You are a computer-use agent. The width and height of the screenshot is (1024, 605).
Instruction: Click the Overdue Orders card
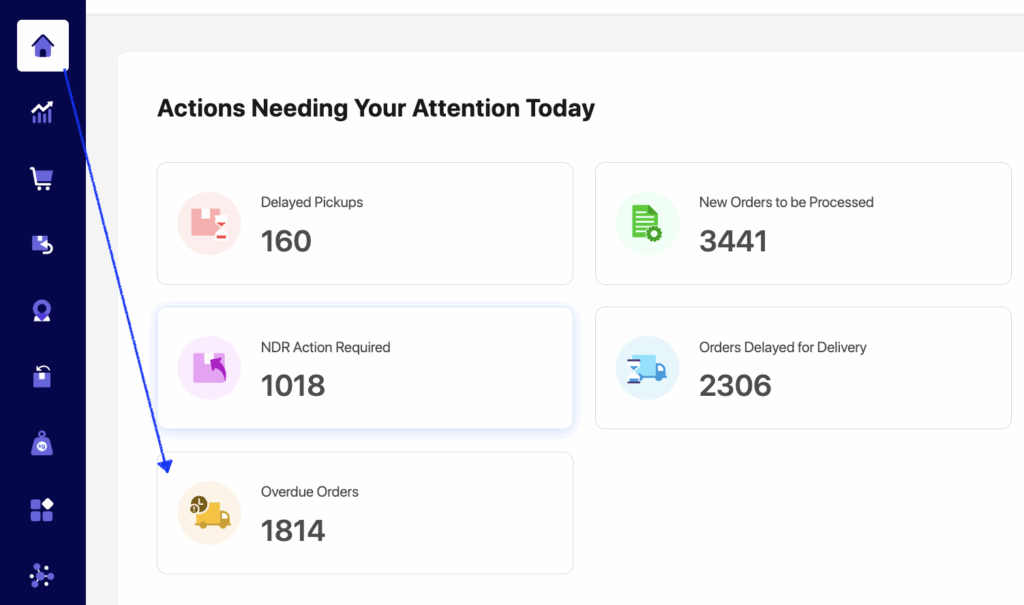pos(365,513)
